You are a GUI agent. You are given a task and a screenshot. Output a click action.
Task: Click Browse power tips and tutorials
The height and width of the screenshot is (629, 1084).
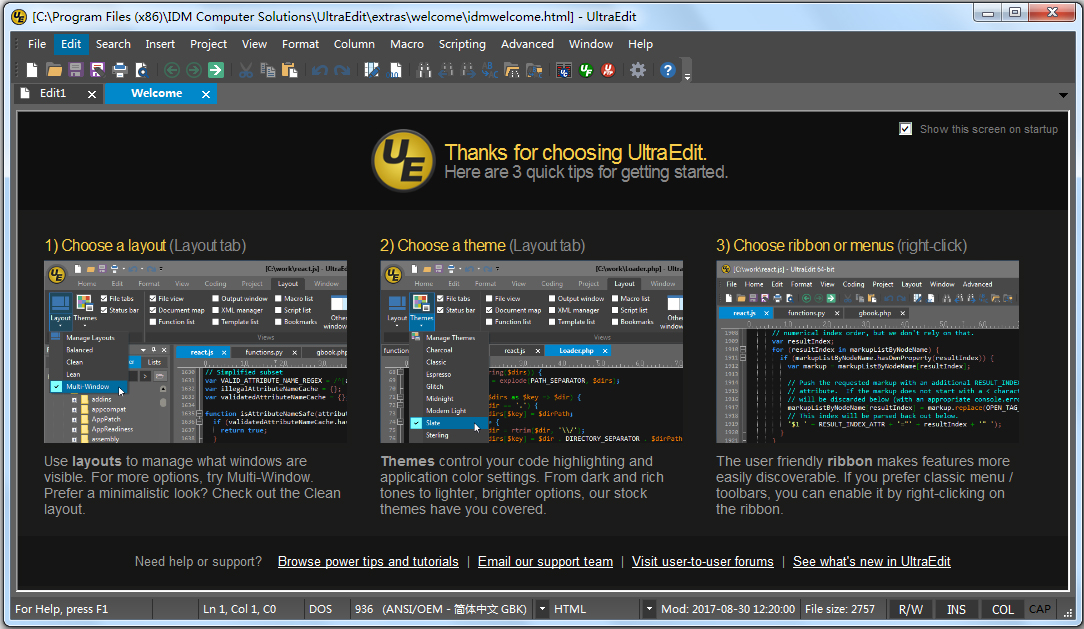coord(367,561)
